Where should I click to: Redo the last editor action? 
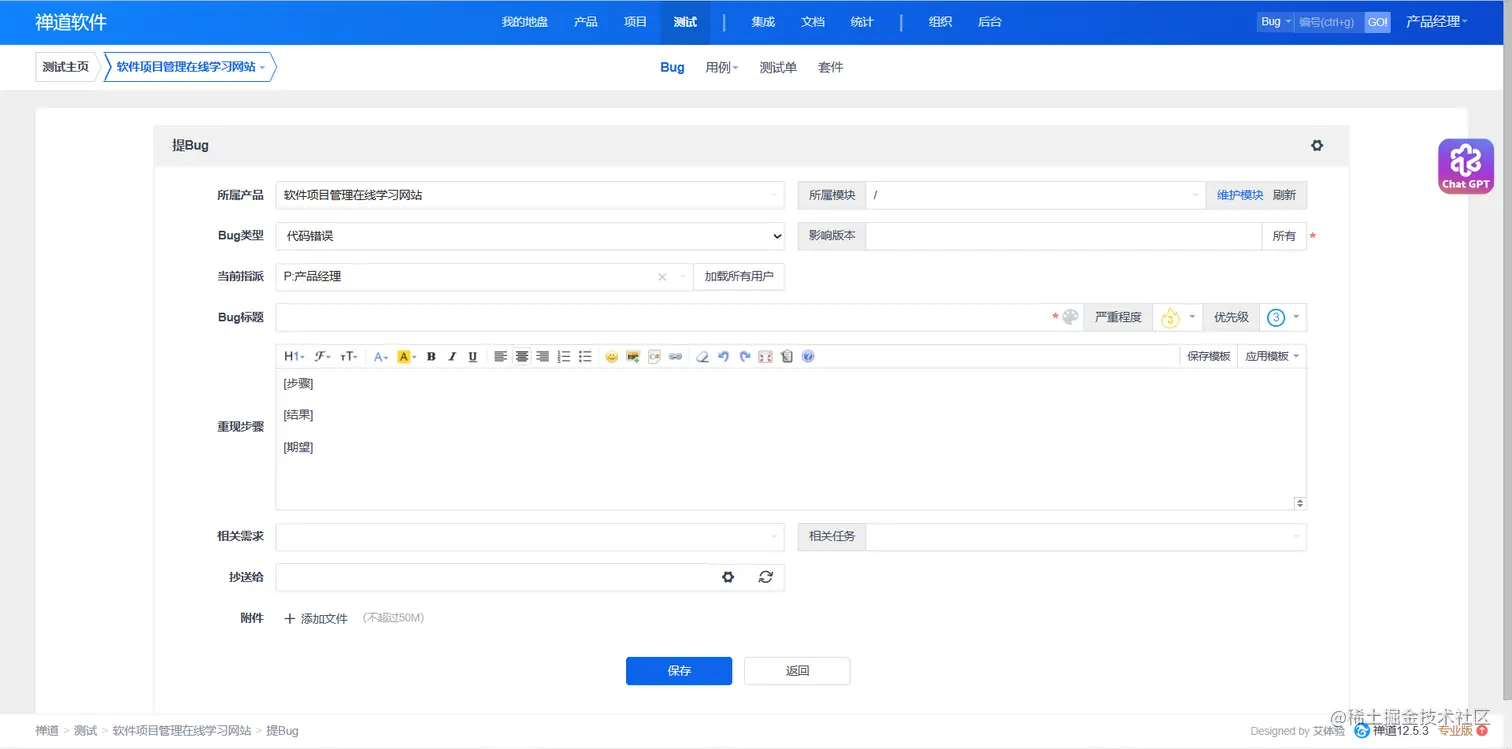pyautogui.click(x=744, y=356)
